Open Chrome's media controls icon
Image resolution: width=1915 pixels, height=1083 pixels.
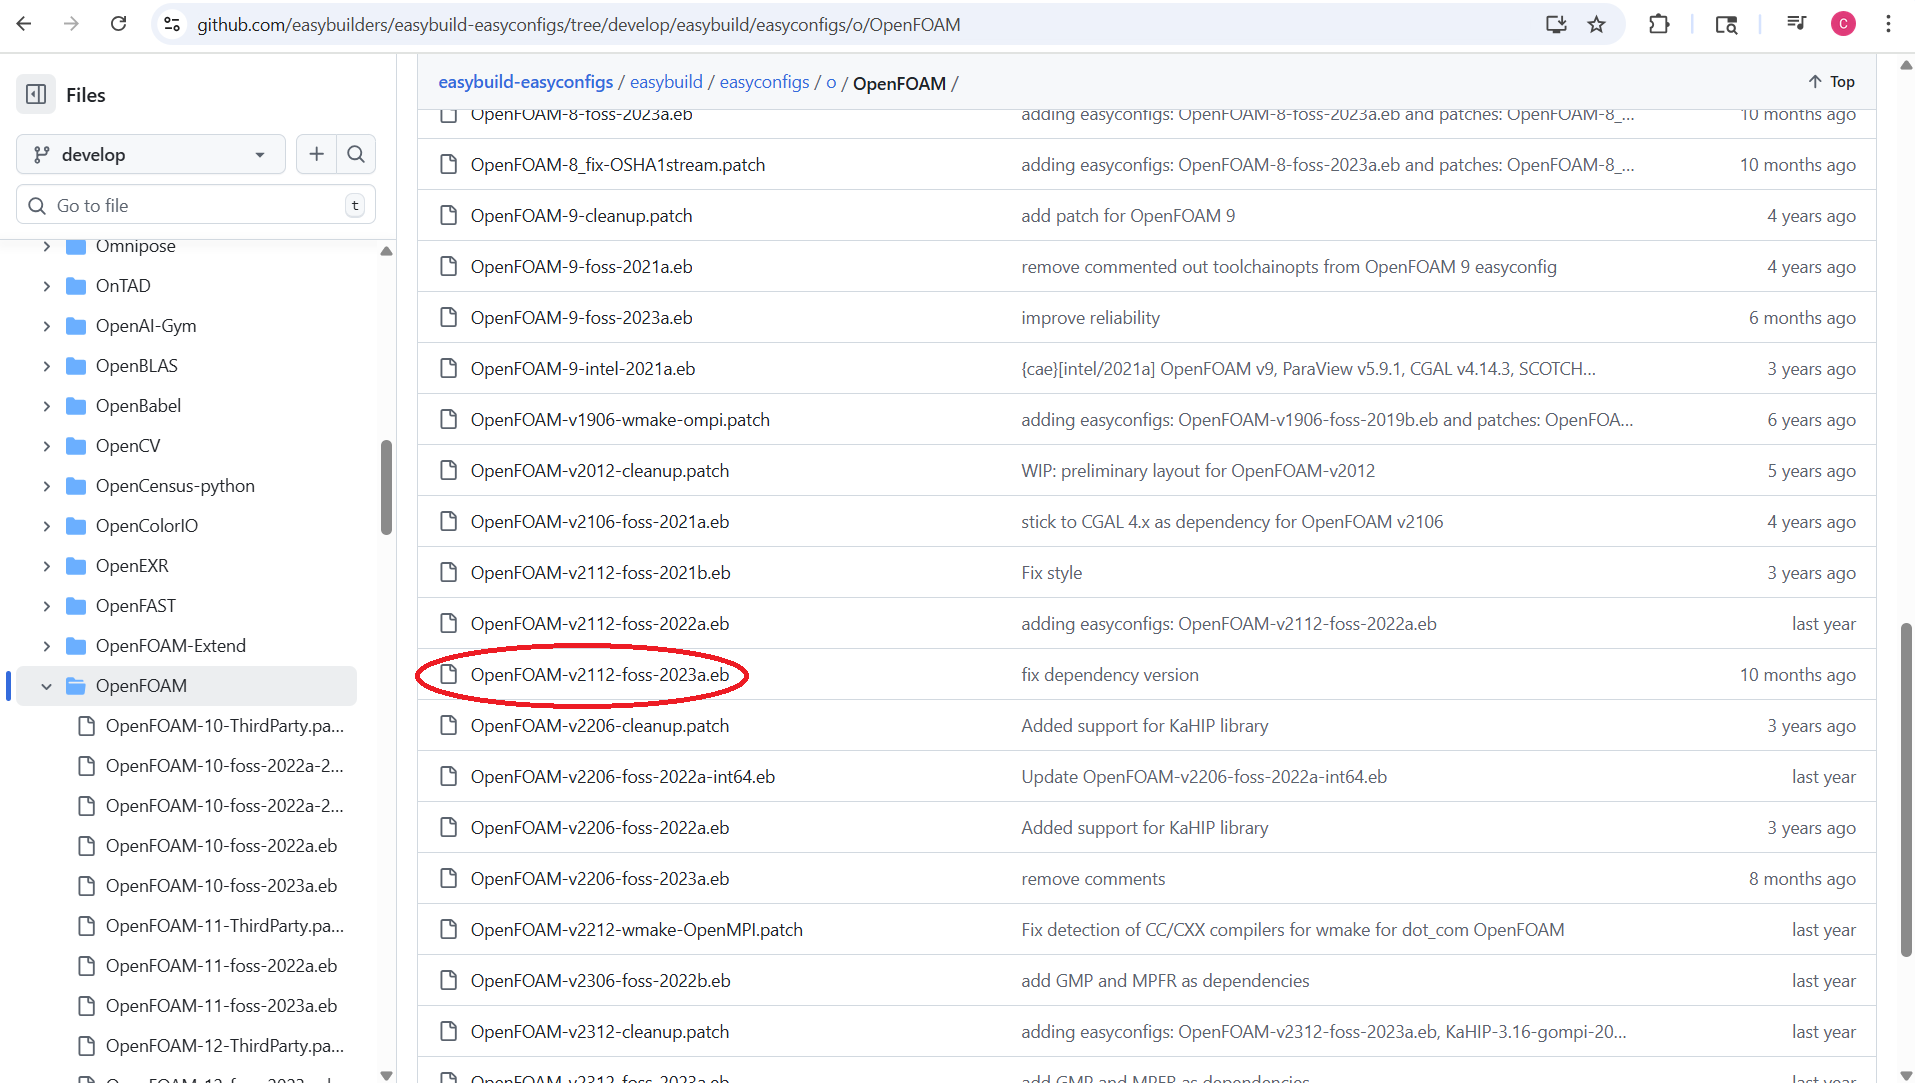[x=1796, y=24]
